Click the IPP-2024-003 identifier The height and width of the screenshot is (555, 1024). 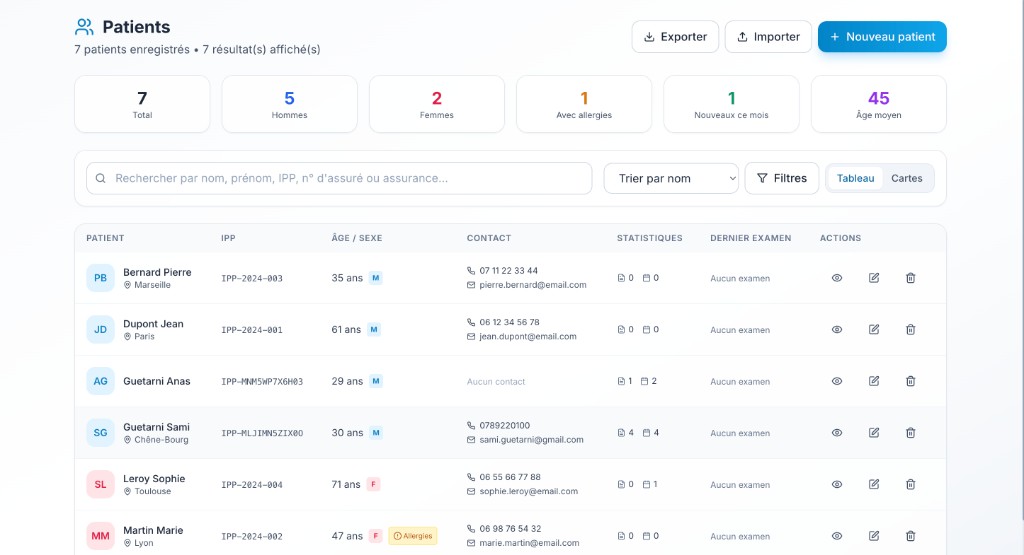click(252, 278)
